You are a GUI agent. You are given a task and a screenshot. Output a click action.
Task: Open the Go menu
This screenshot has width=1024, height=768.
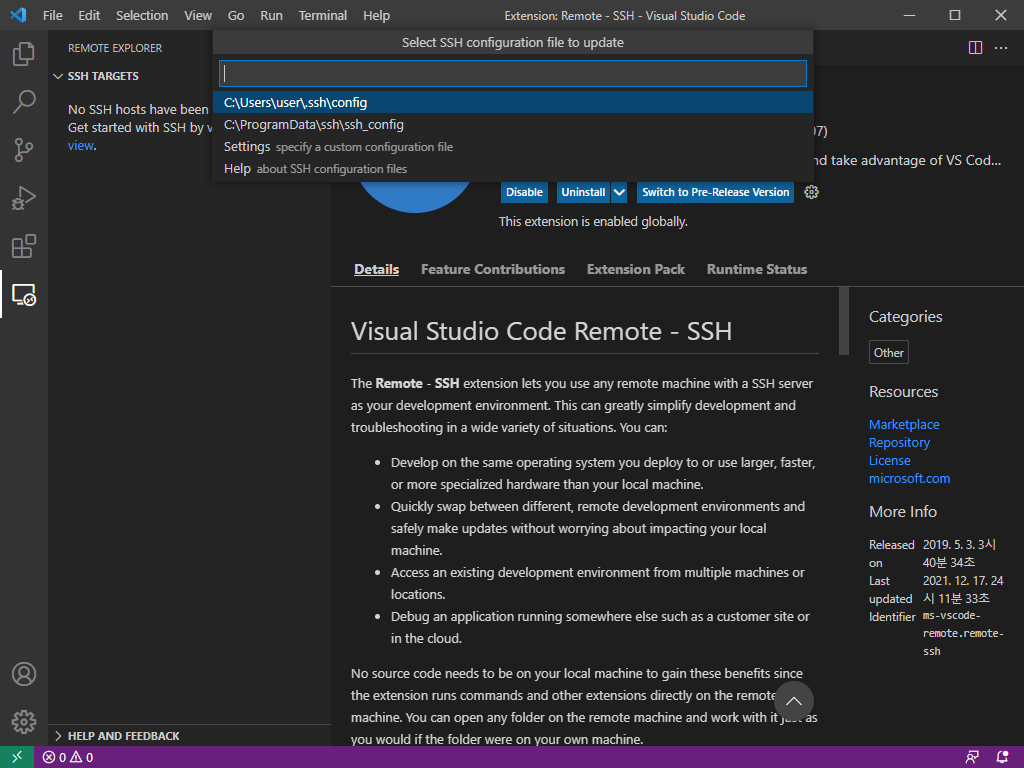pos(236,15)
